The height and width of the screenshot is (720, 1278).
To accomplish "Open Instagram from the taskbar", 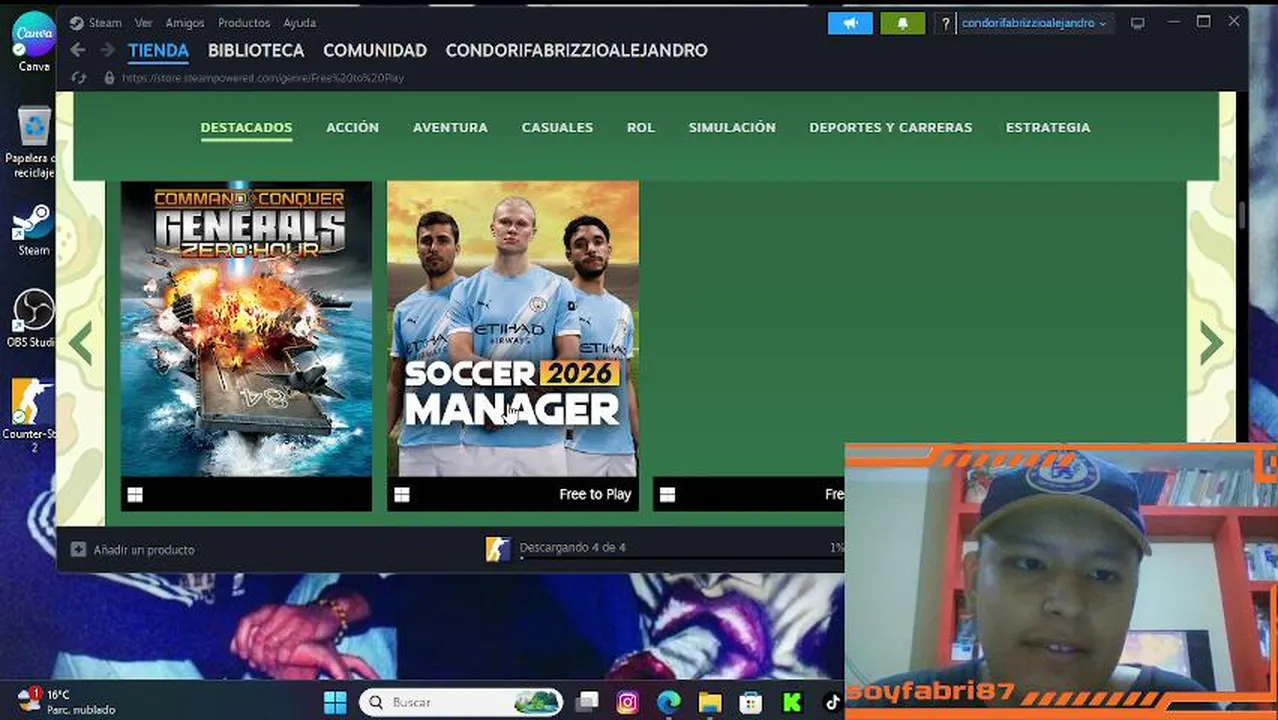I will pyautogui.click(x=627, y=702).
